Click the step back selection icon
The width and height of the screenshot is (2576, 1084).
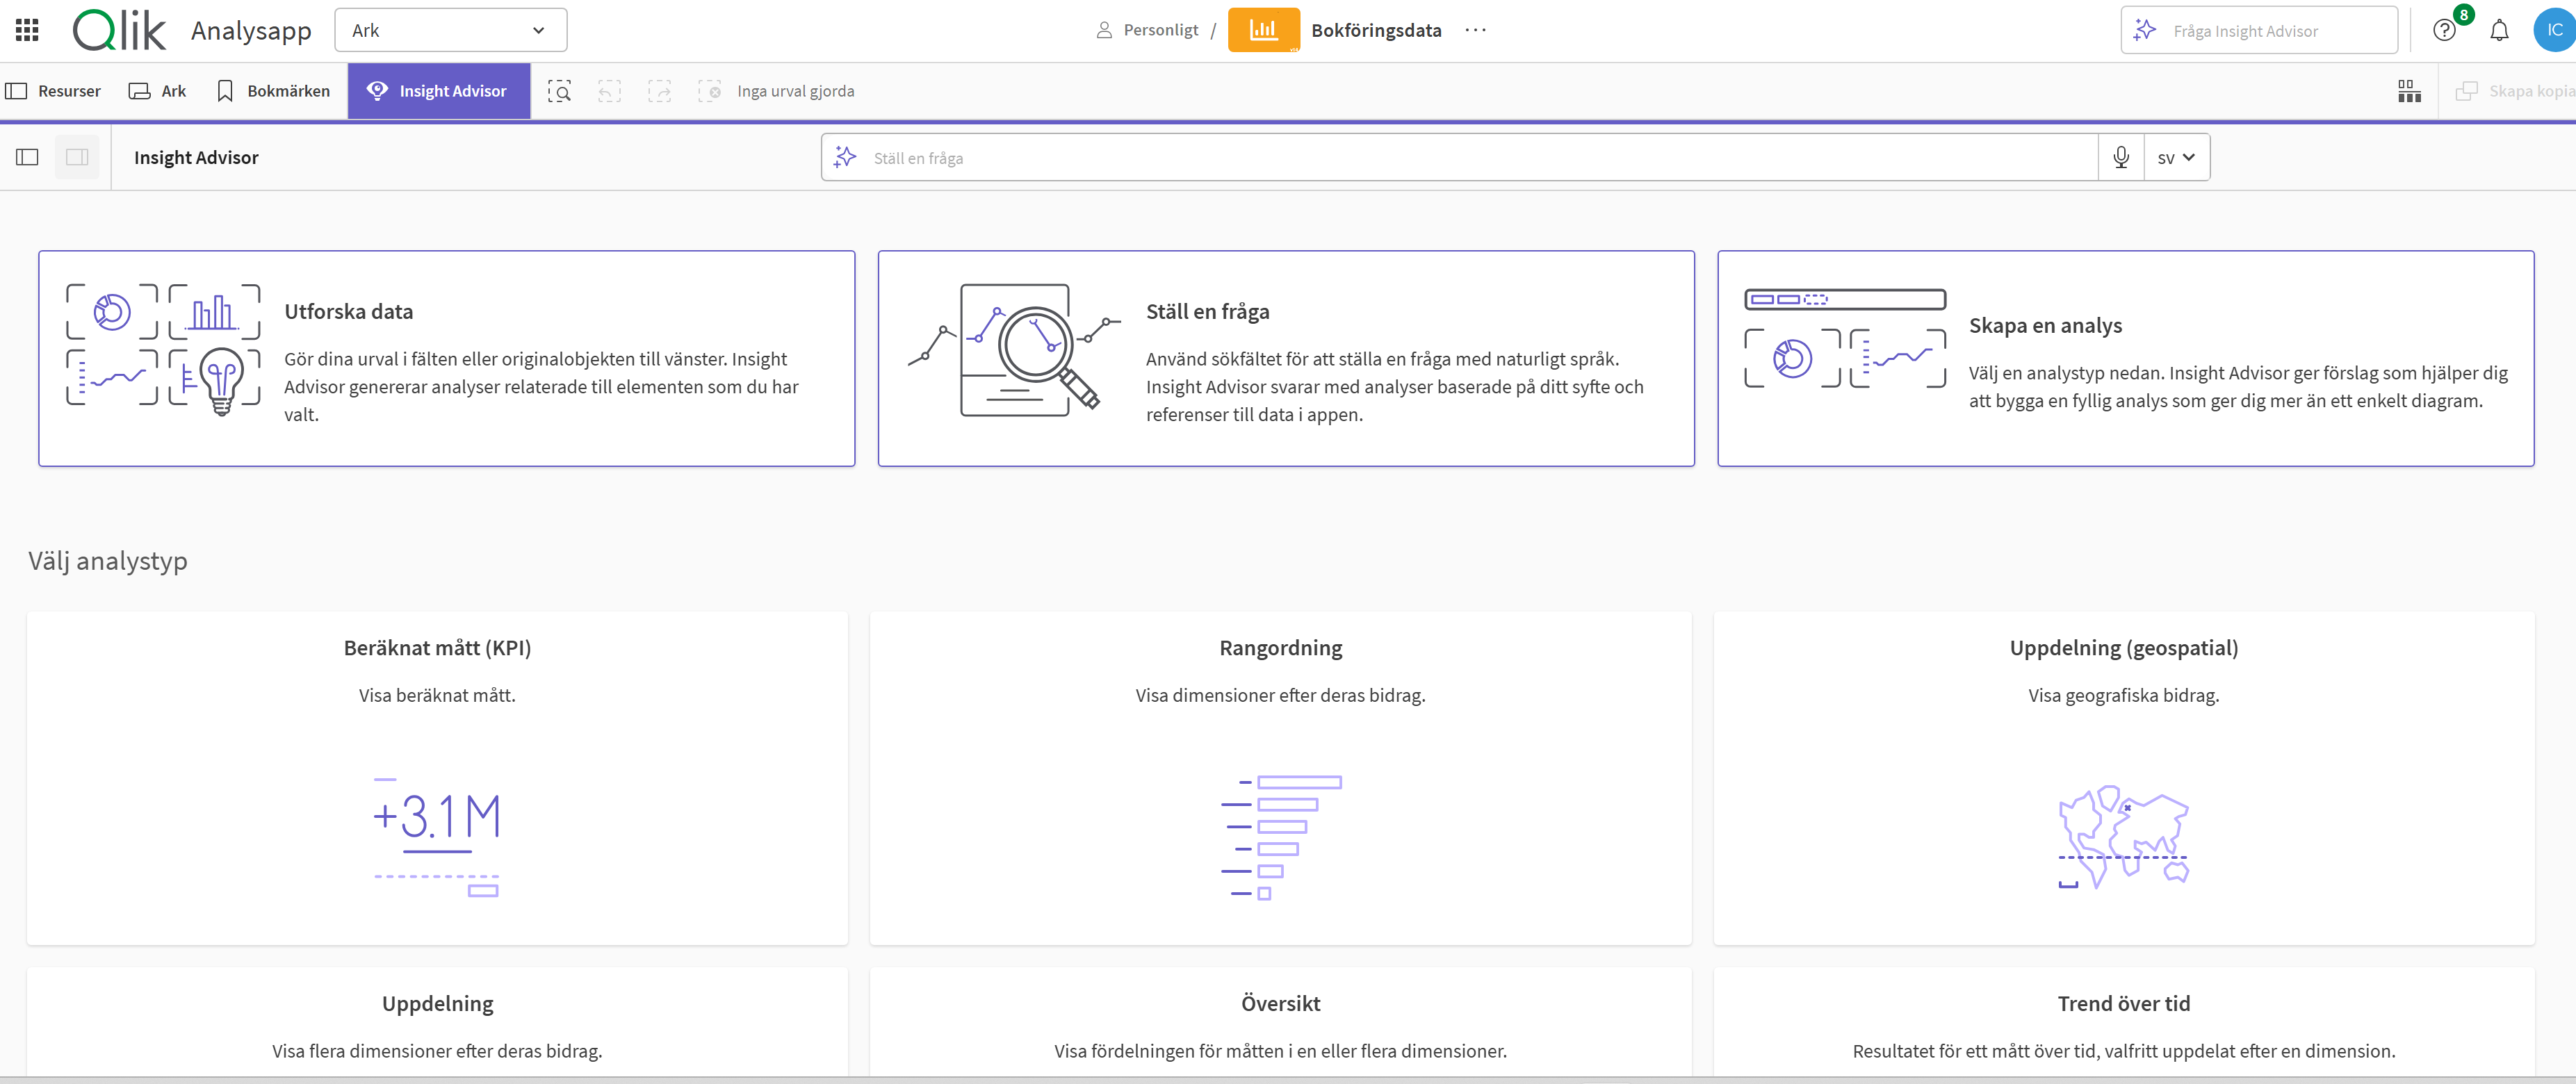[609, 92]
